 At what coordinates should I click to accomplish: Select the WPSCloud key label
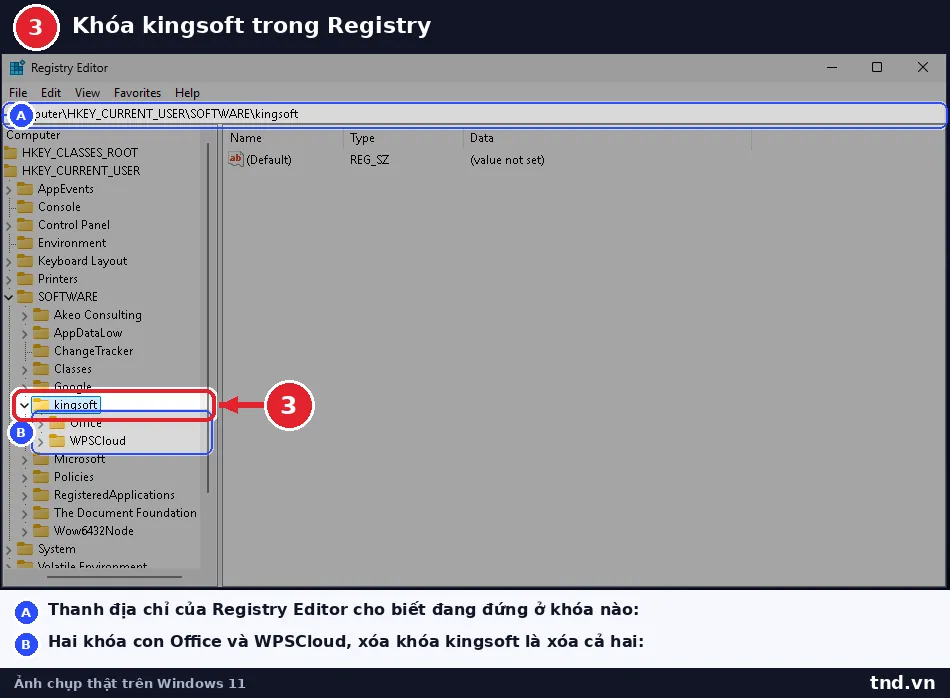pyautogui.click(x=98, y=440)
